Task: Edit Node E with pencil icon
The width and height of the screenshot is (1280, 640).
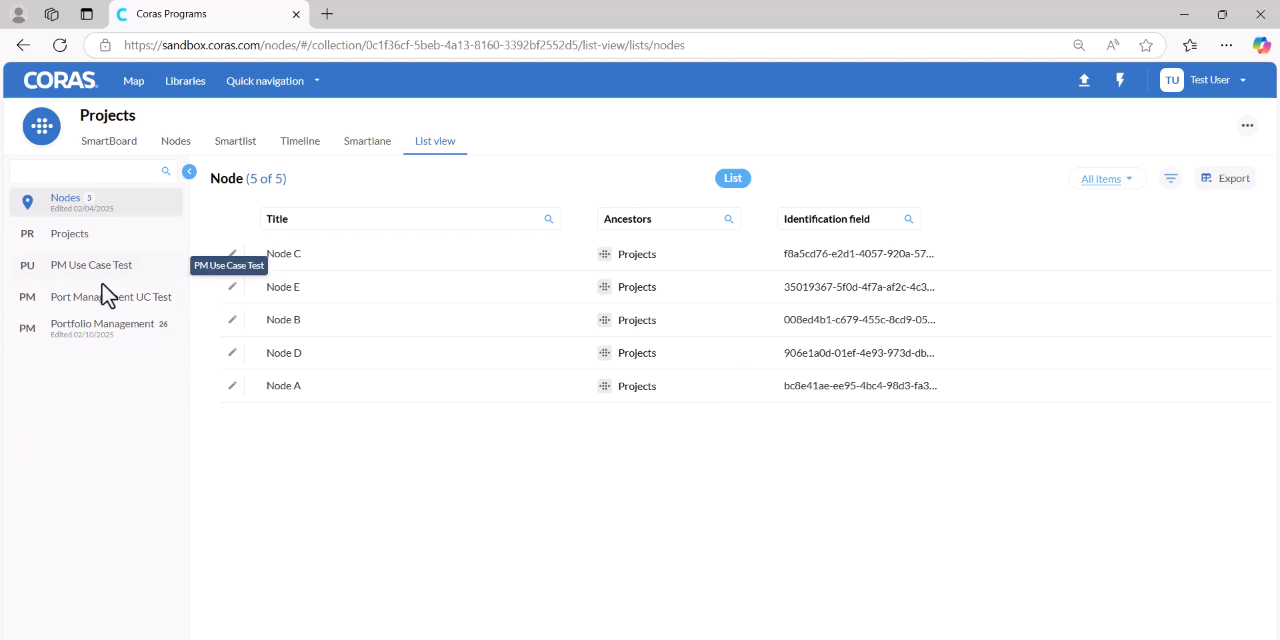Action: [232, 287]
